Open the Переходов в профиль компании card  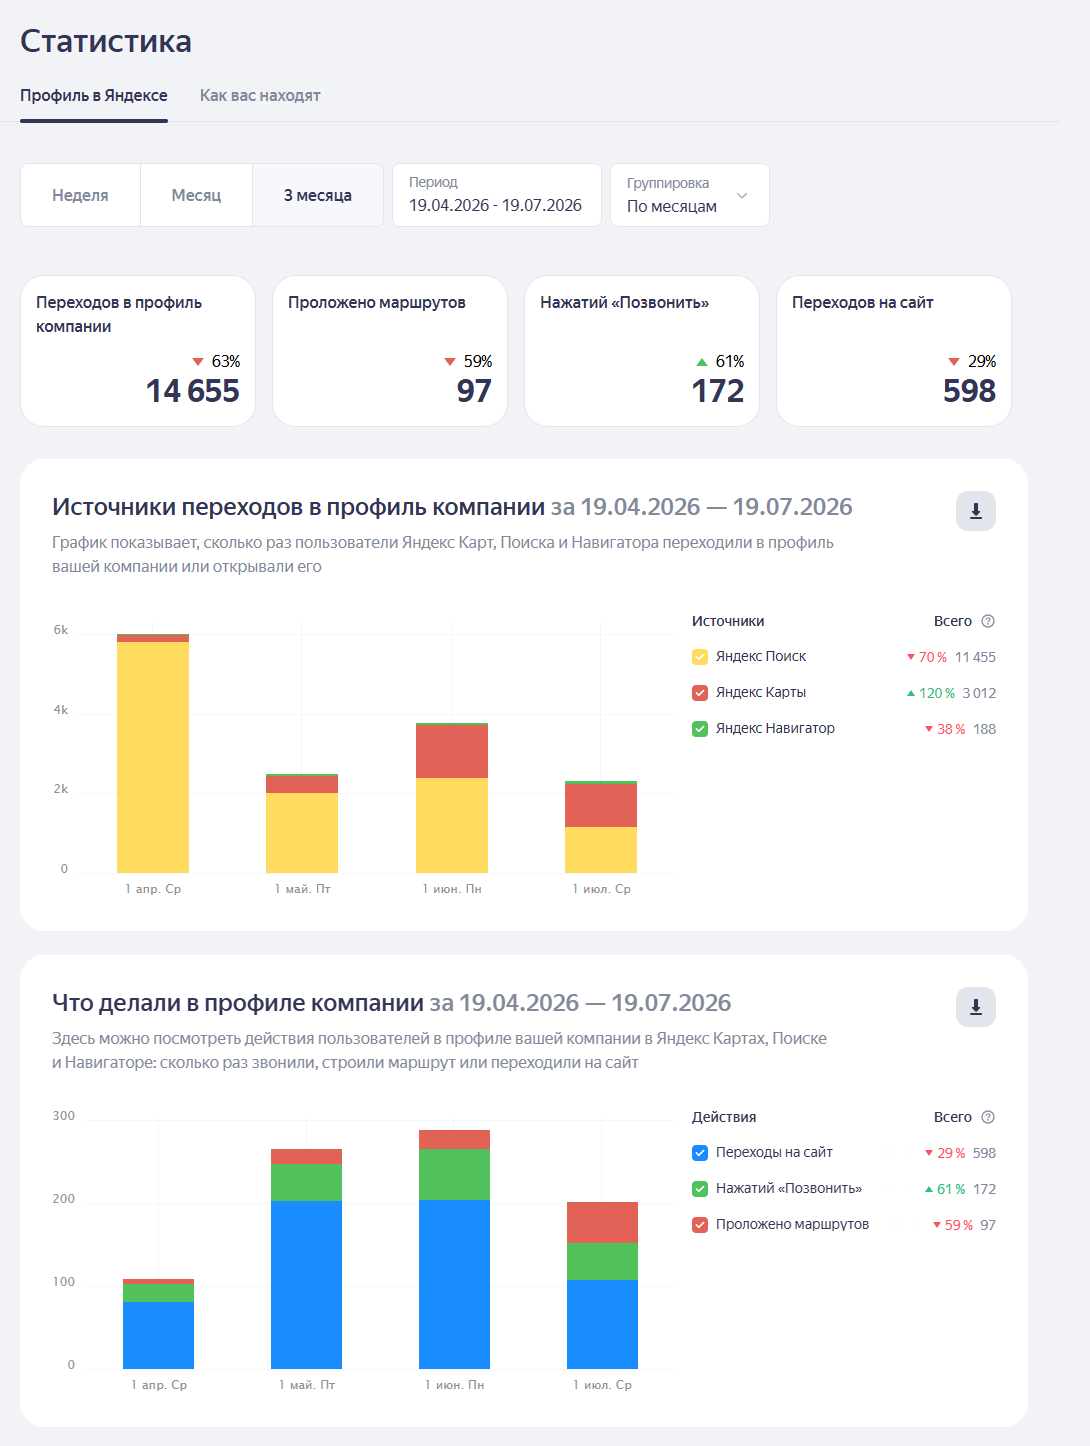(x=138, y=351)
